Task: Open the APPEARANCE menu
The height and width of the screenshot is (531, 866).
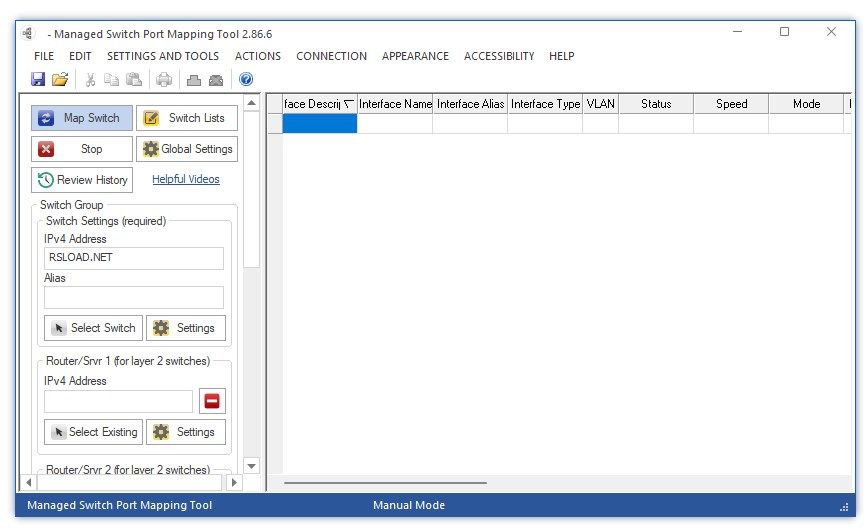Action: click(x=415, y=56)
